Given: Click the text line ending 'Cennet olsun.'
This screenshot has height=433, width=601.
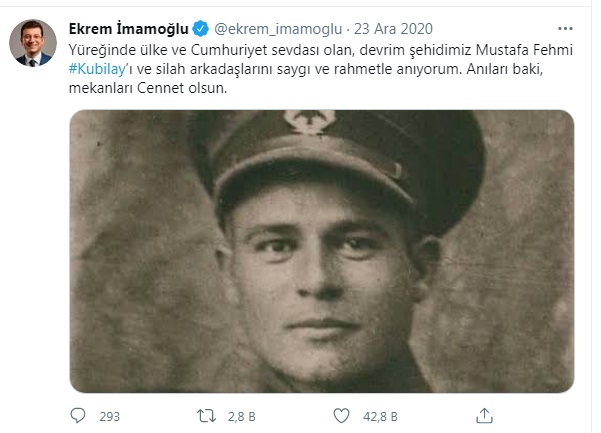Looking at the screenshot, I should (148, 88).
